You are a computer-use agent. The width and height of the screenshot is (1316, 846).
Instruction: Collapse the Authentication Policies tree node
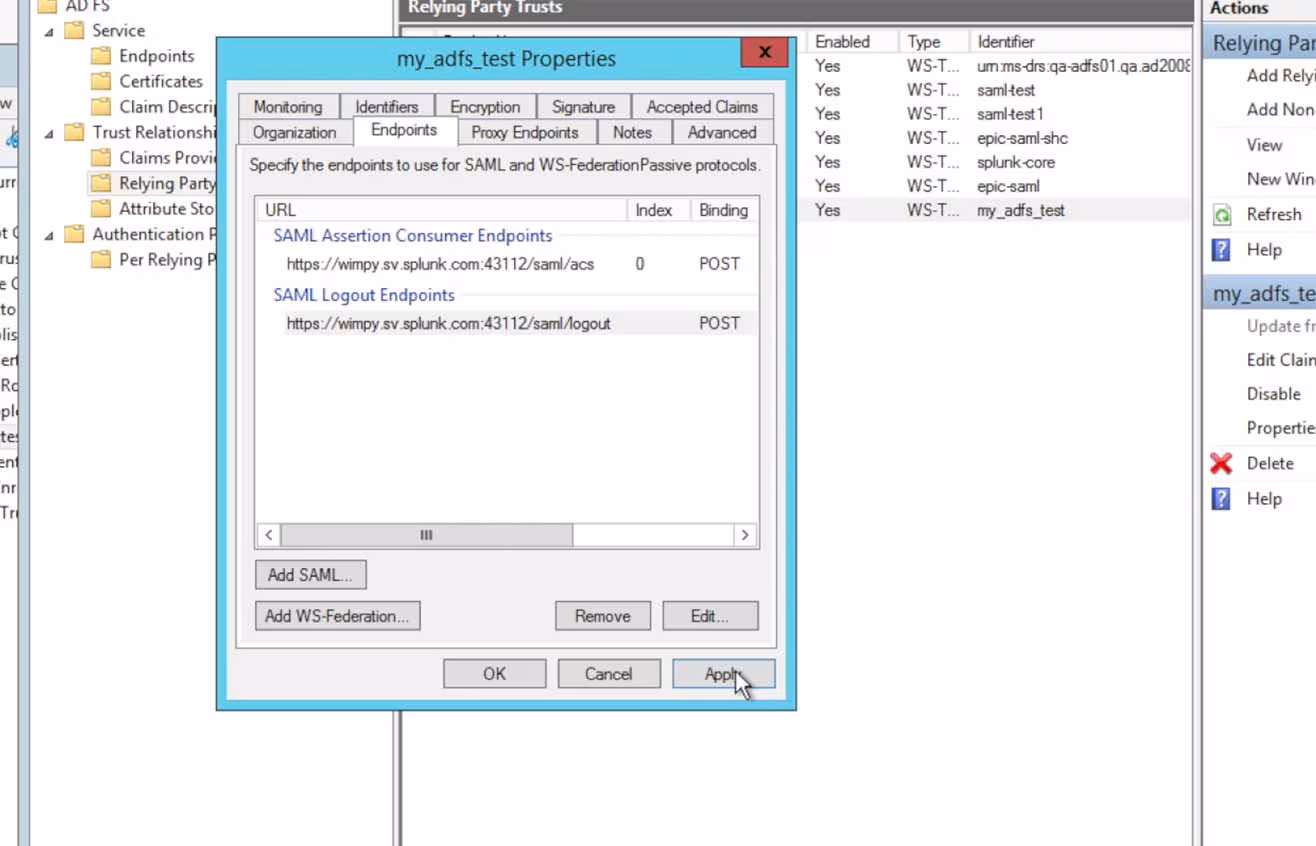coord(49,234)
